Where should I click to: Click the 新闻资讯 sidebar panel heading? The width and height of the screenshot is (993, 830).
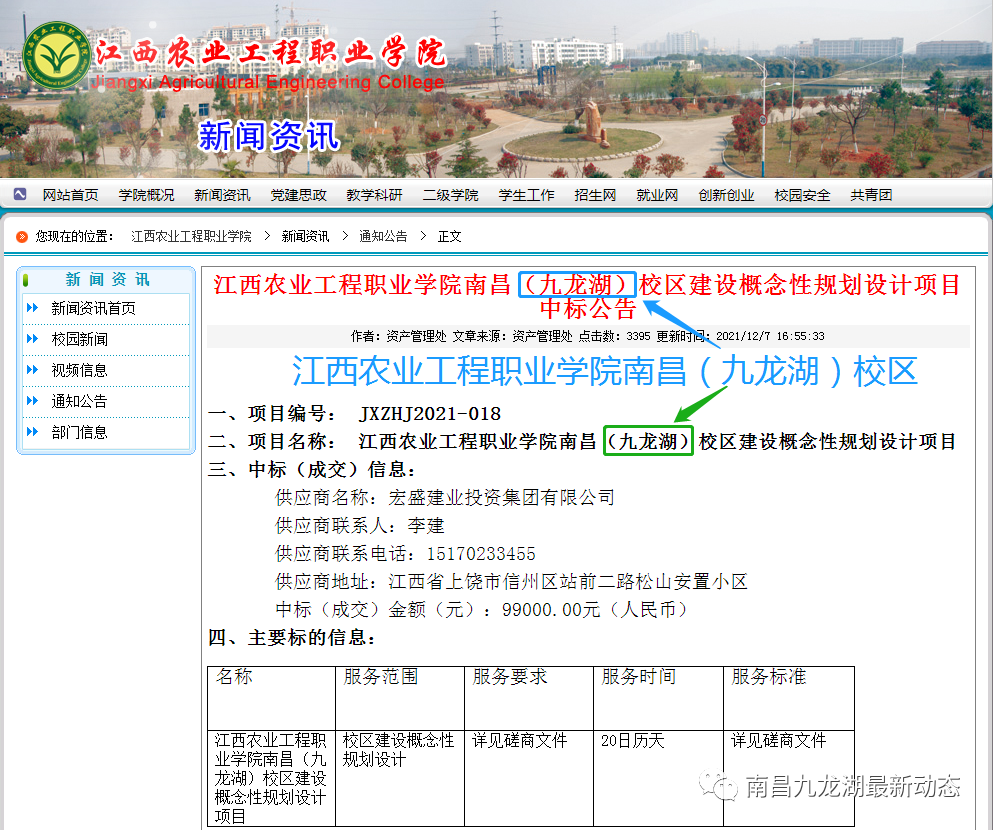[107, 279]
